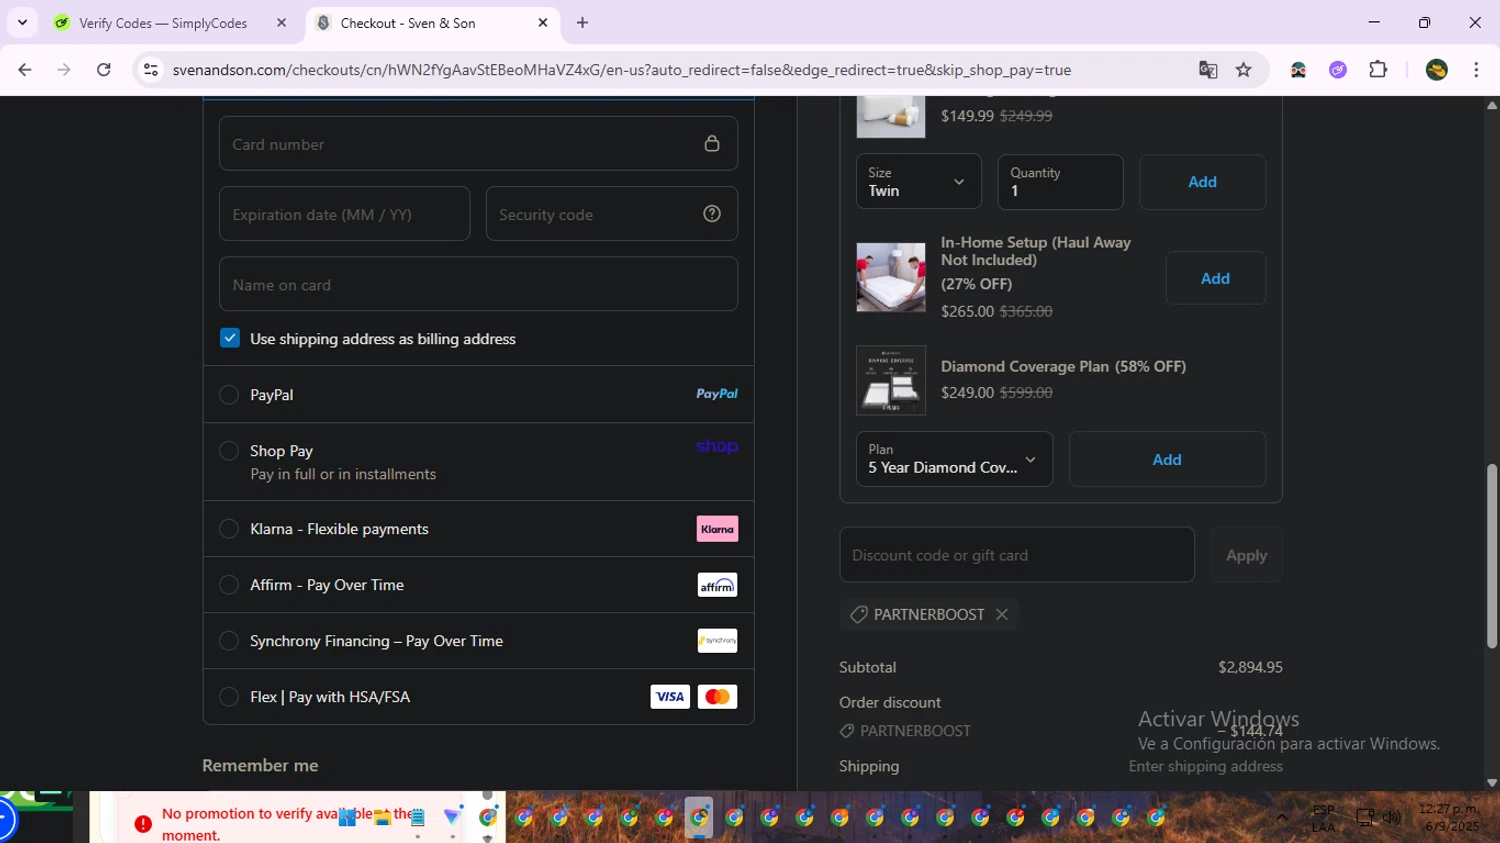The width and height of the screenshot is (1500, 843).
Task: Click the lock icon in card number field
Action: [x=712, y=143]
